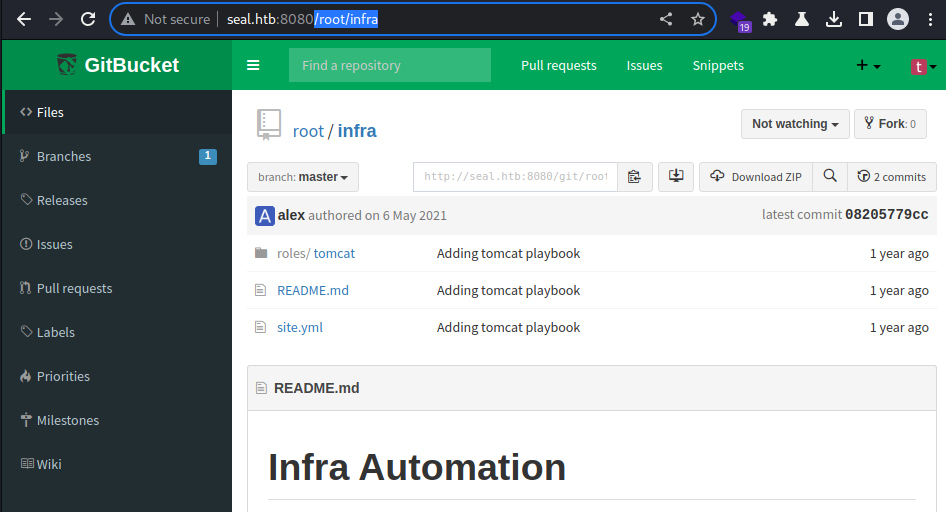Open Labels in the sidebar
The image size is (946, 512).
point(117,332)
